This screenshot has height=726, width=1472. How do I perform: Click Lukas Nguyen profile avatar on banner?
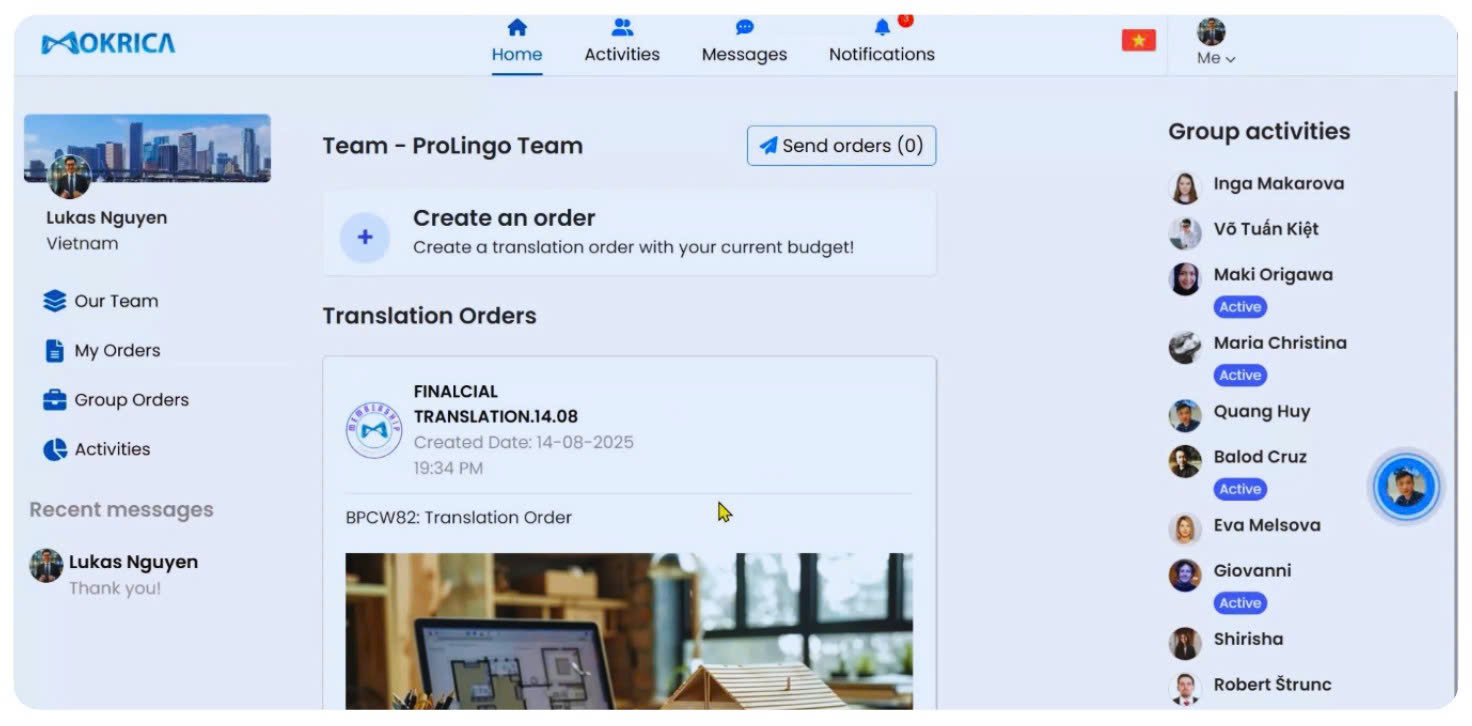pos(69,177)
